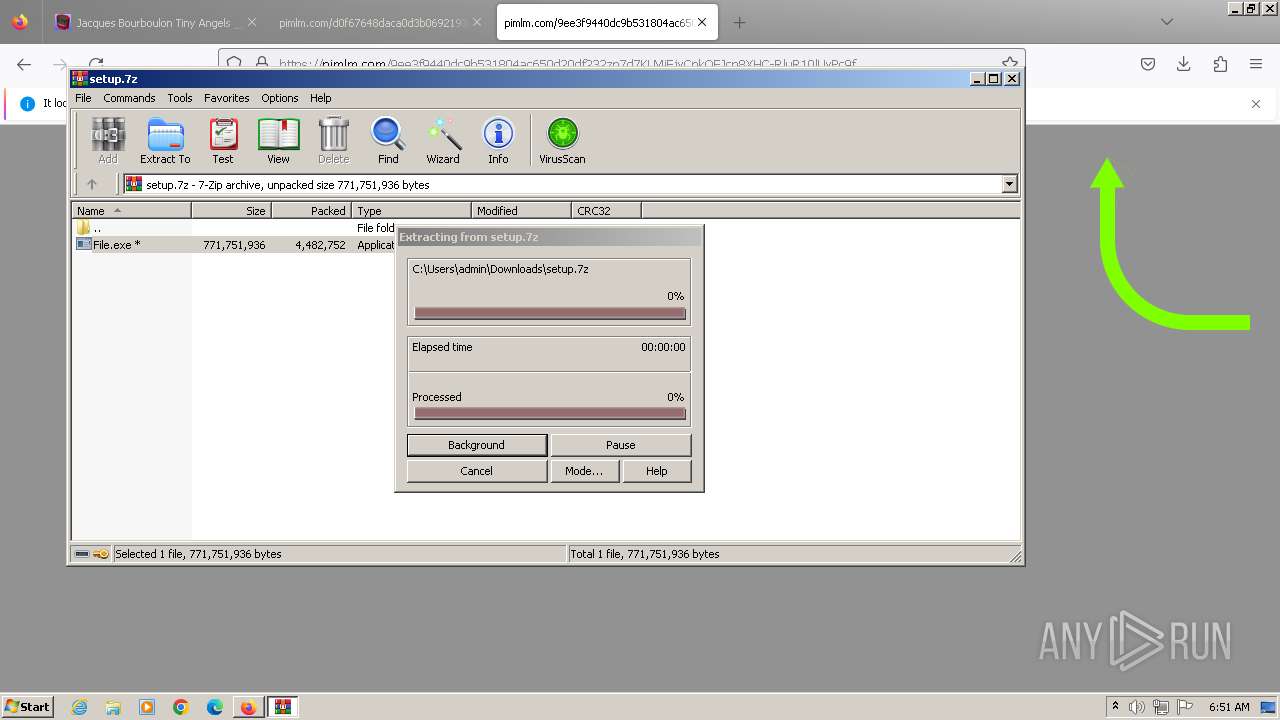Open Firefox application menu
This screenshot has height=720, width=1280.
pyautogui.click(x=1256, y=64)
